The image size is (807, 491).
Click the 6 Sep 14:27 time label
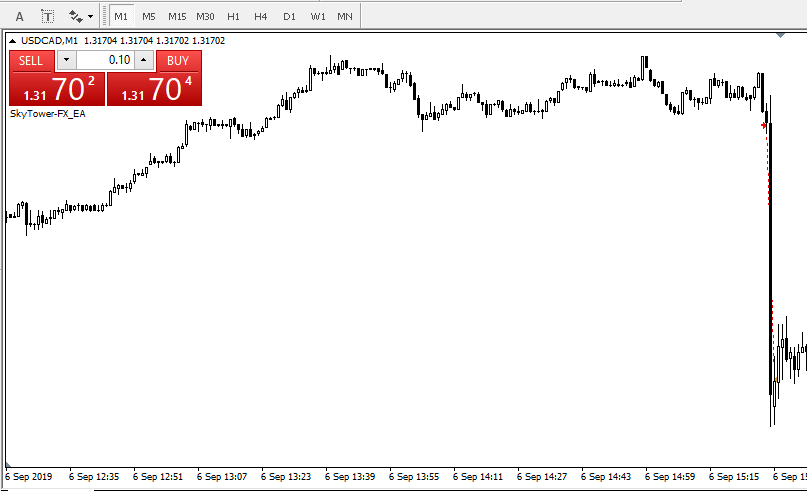coord(542,477)
